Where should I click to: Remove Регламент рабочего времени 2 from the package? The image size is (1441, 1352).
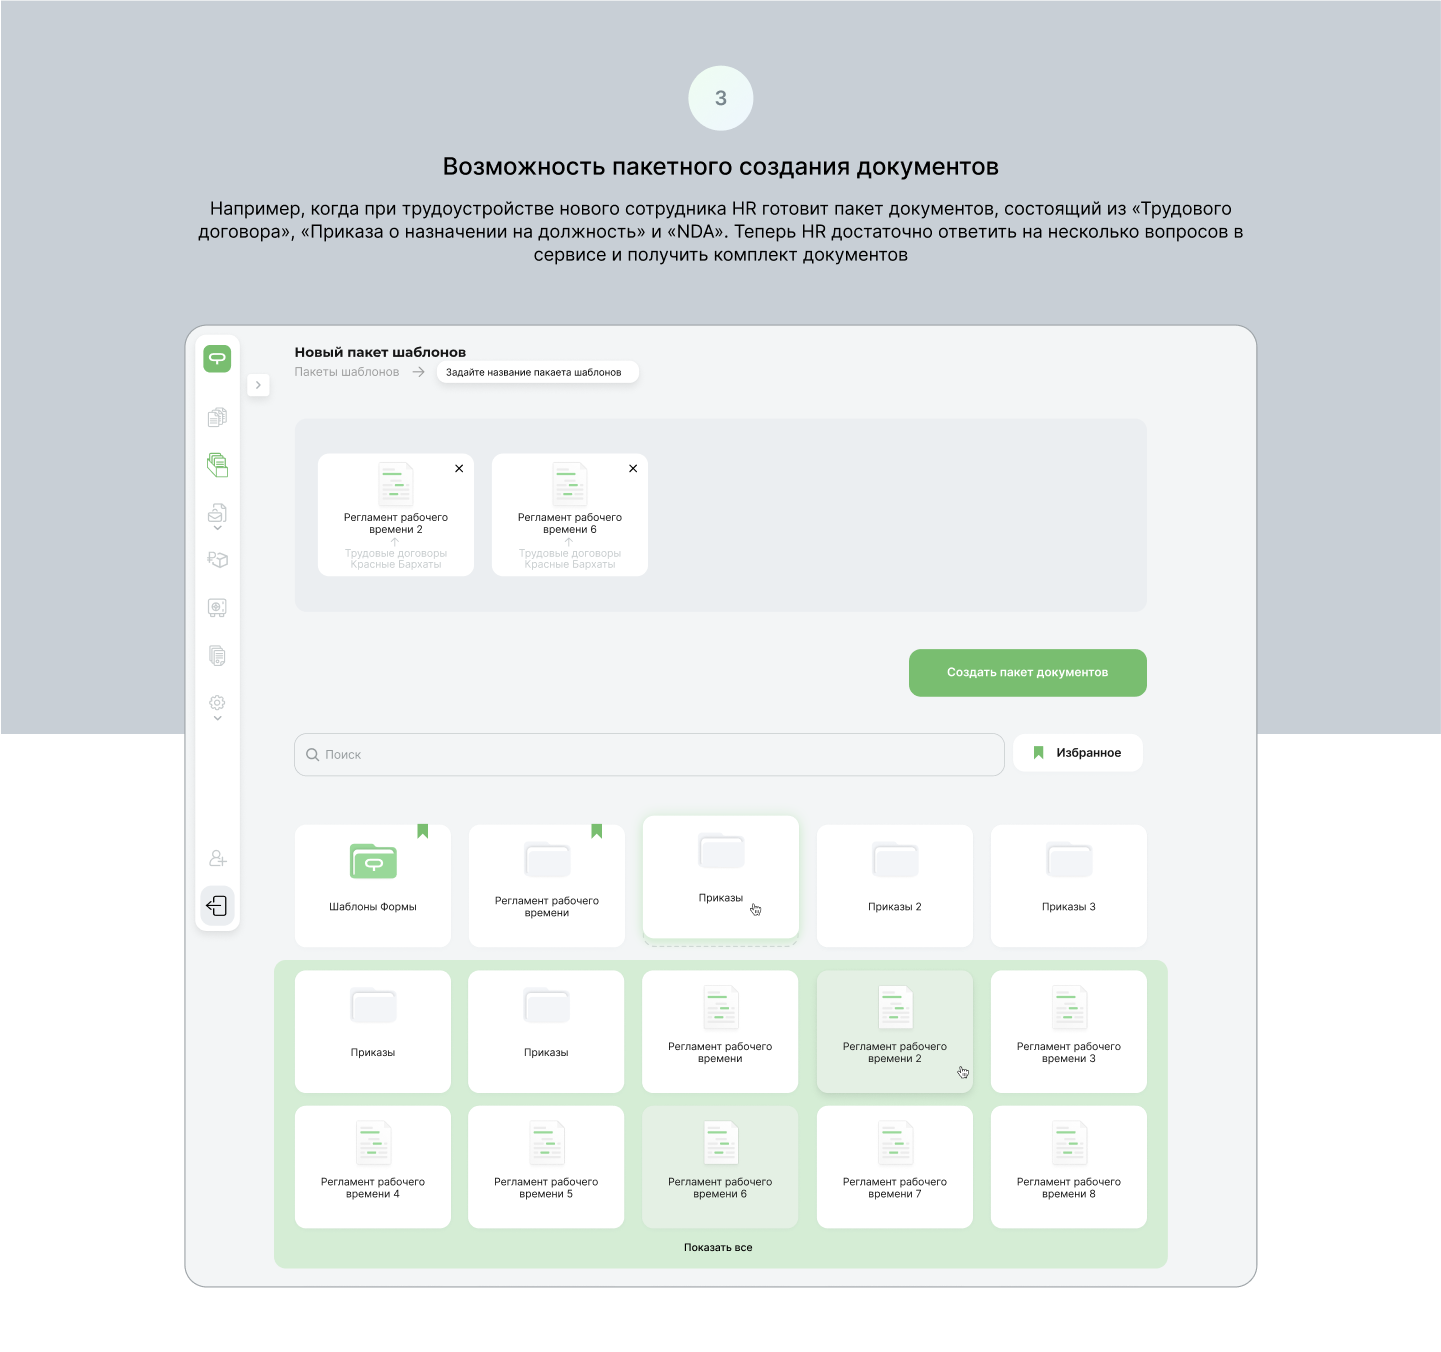pyautogui.click(x=459, y=468)
